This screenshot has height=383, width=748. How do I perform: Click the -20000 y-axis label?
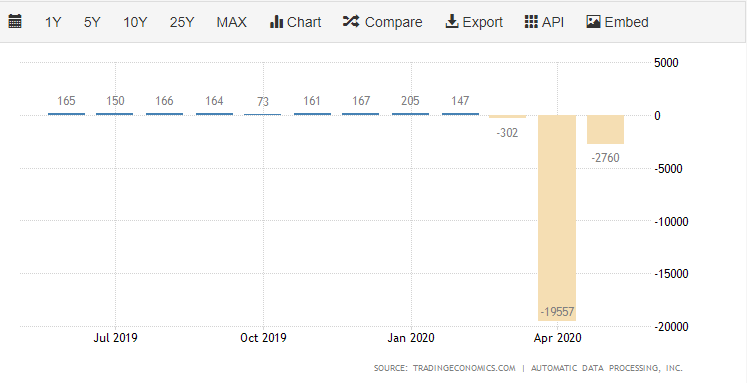coord(671,327)
